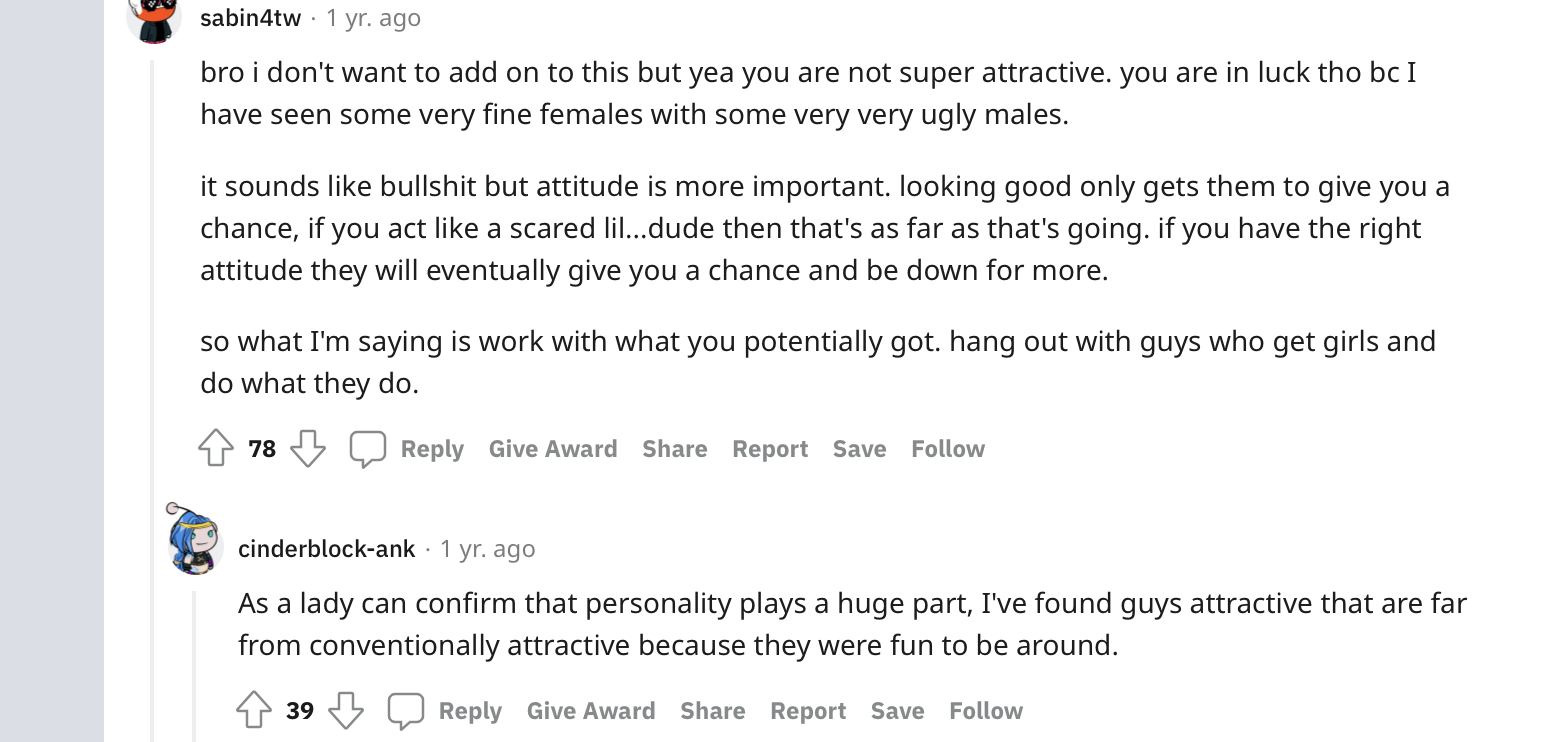1564x742 pixels.
Task: Share sabin4tw's comment
Action: coord(675,449)
